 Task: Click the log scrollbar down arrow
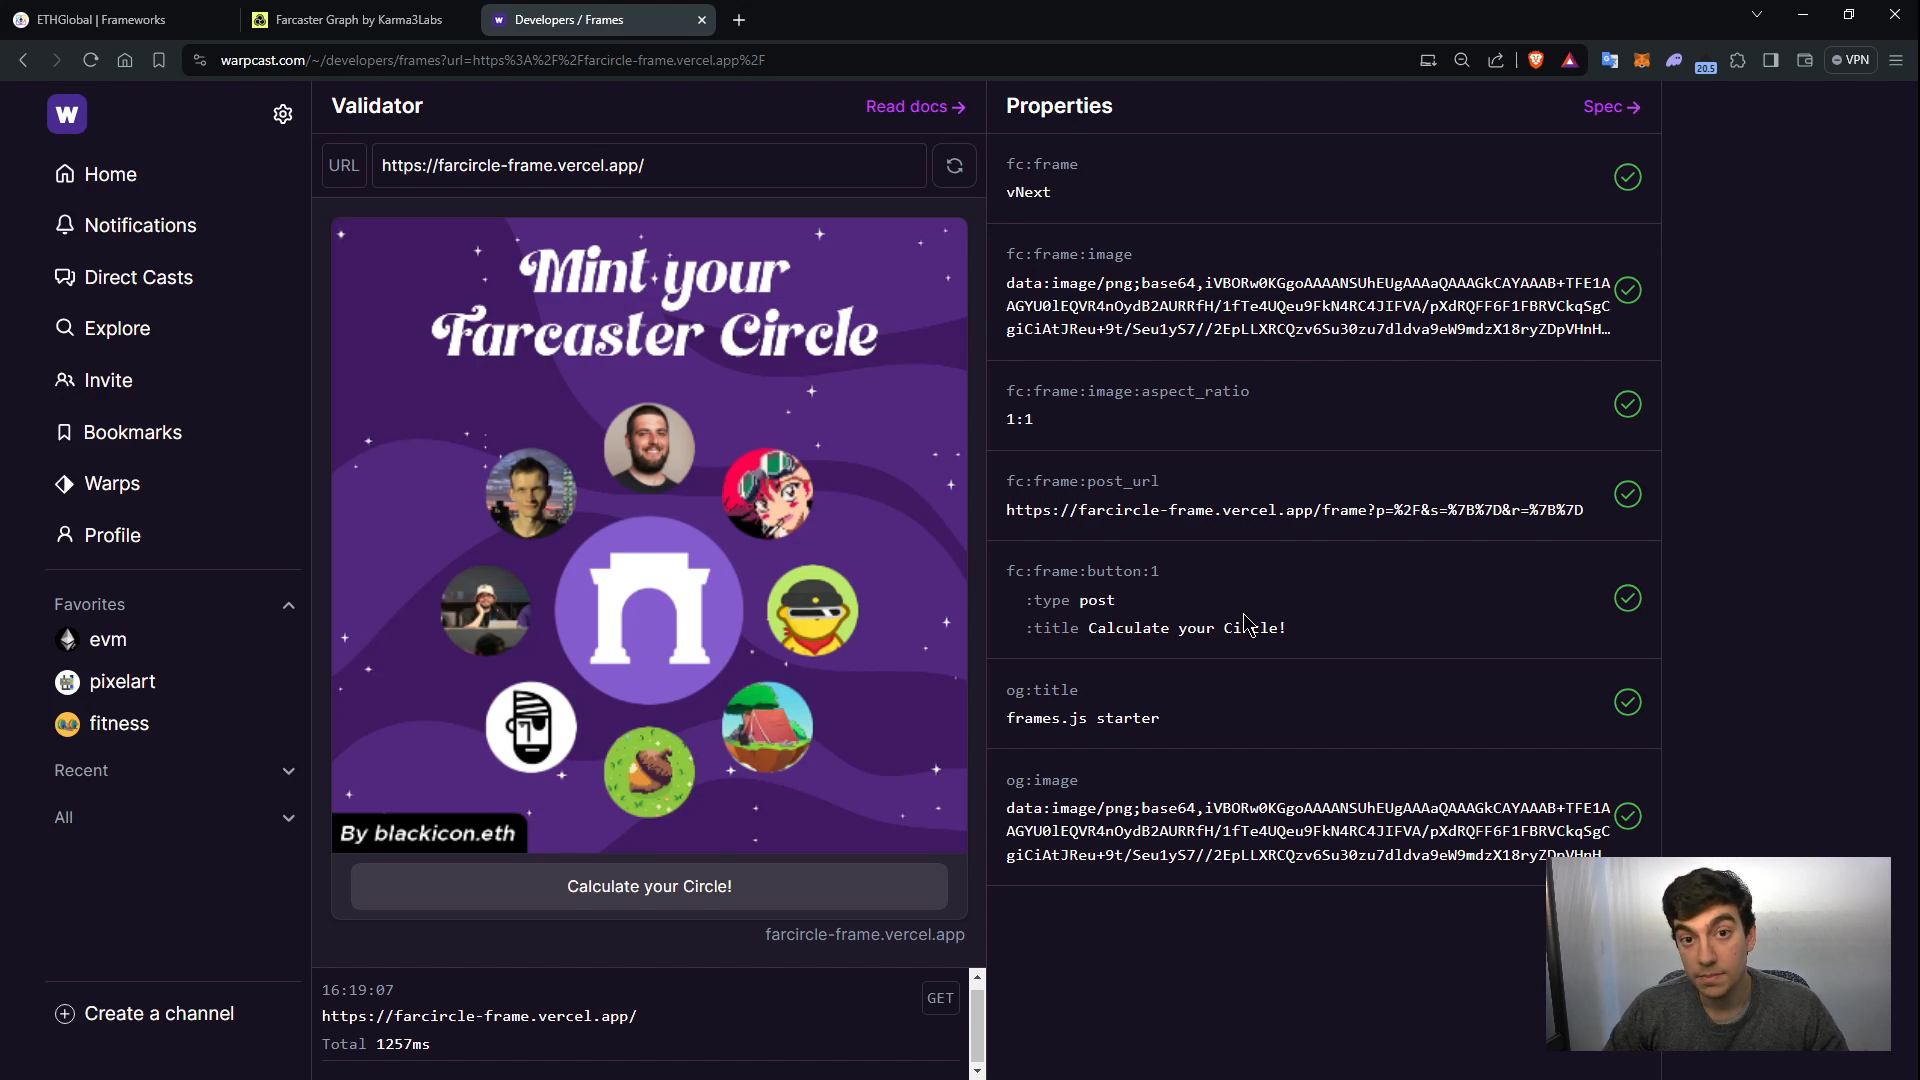pos(977,1070)
